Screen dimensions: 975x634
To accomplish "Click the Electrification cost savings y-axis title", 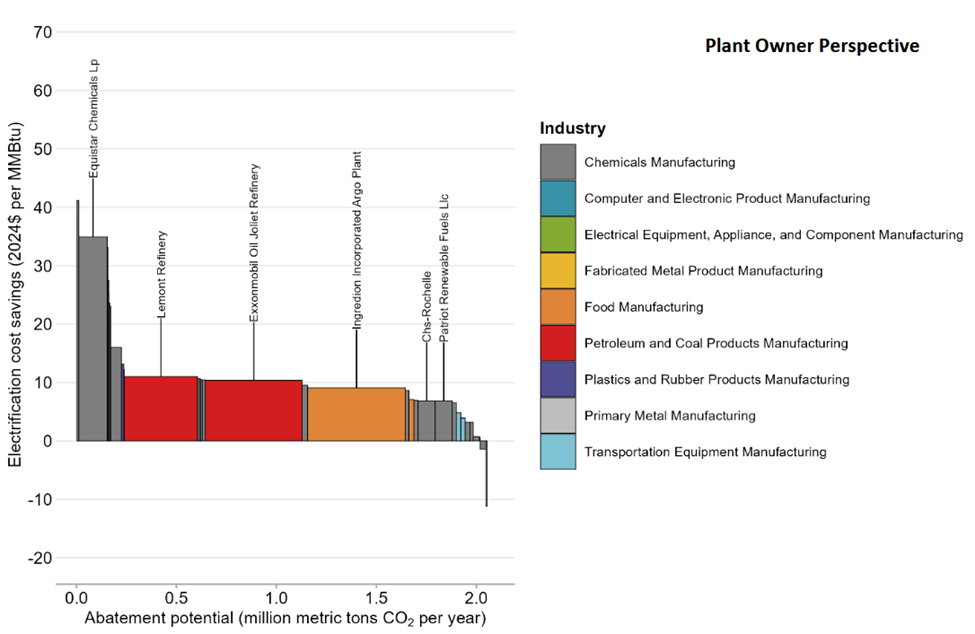I will pos(16,300).
